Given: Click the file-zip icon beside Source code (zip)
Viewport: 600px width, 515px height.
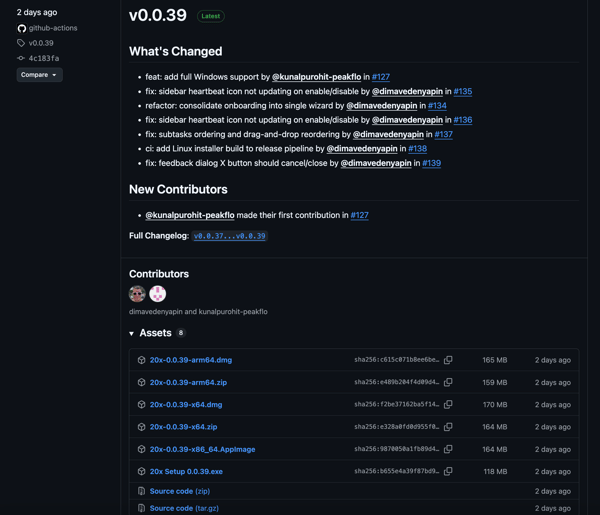Looking at the screenshot, I should pos(141,492).
